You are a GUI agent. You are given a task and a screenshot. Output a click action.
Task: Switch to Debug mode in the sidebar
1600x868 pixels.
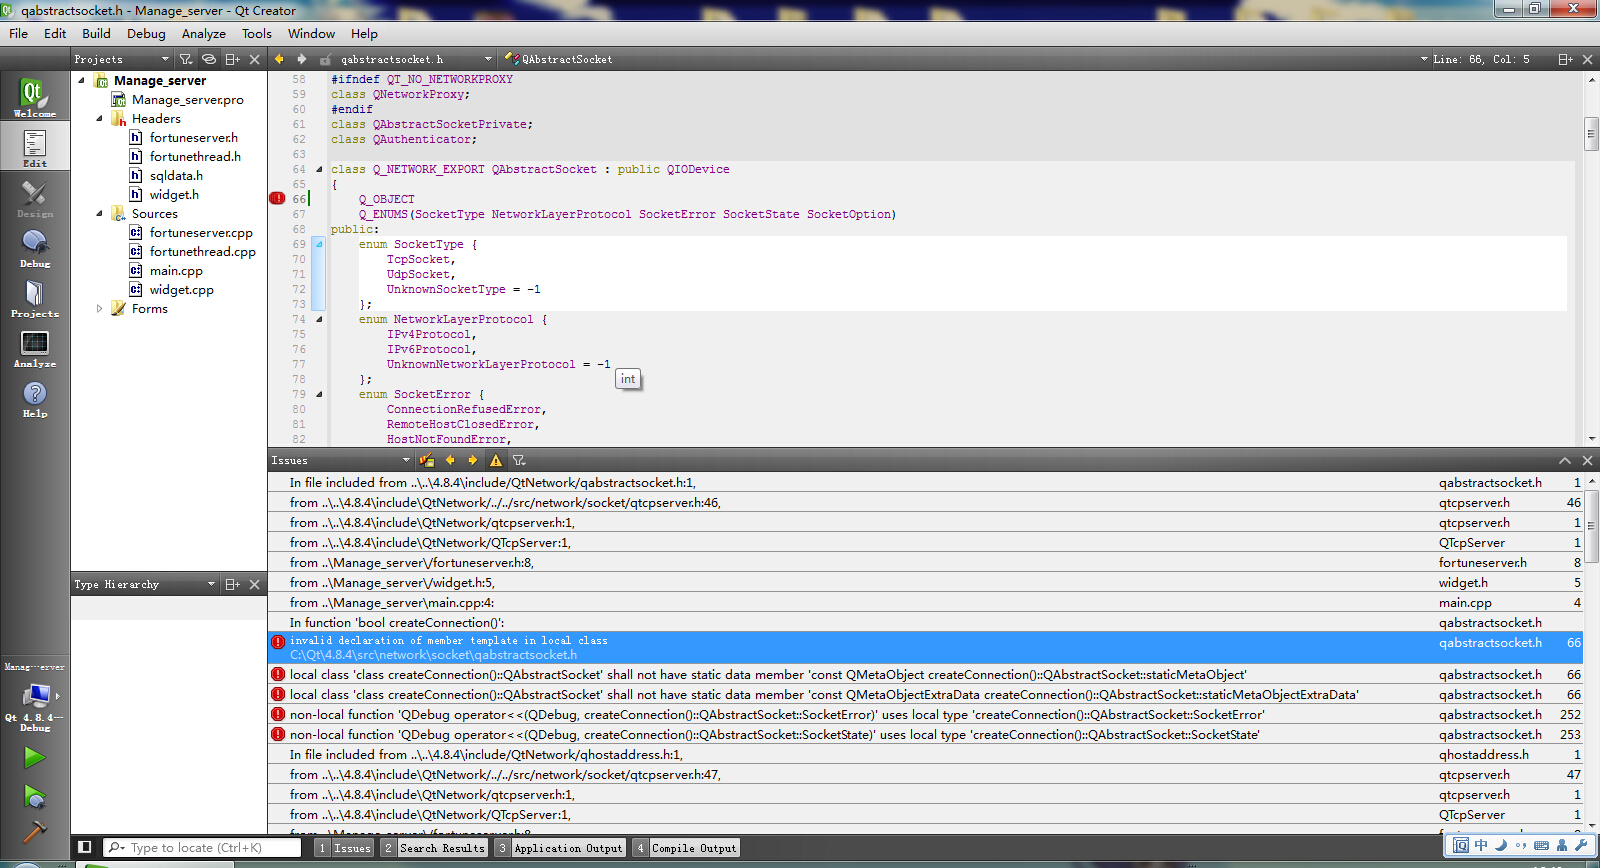[x=34, y=247]
